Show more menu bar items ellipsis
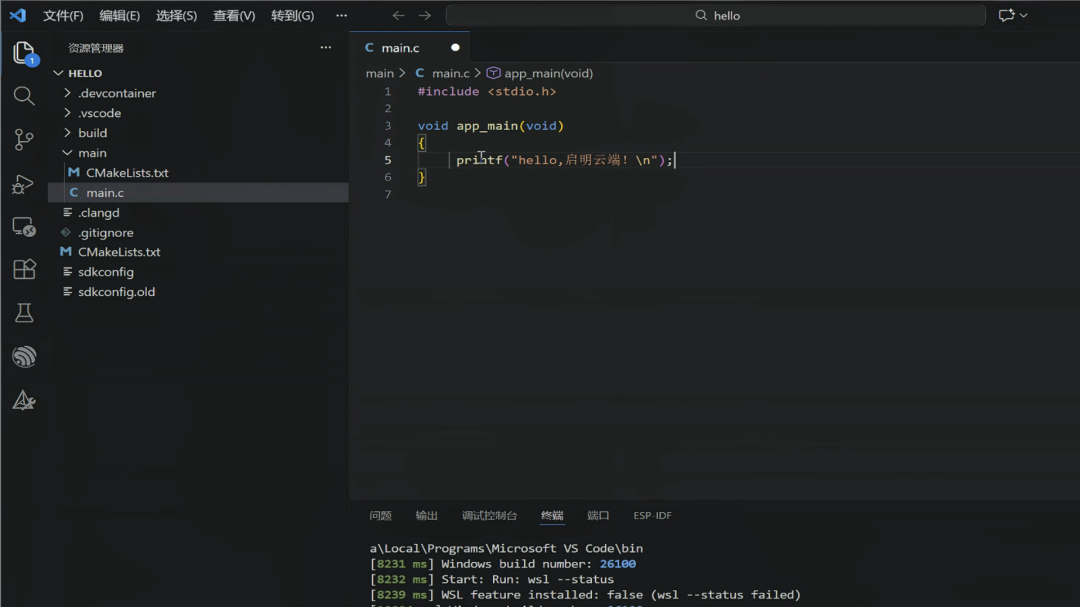 pos(342,15)
